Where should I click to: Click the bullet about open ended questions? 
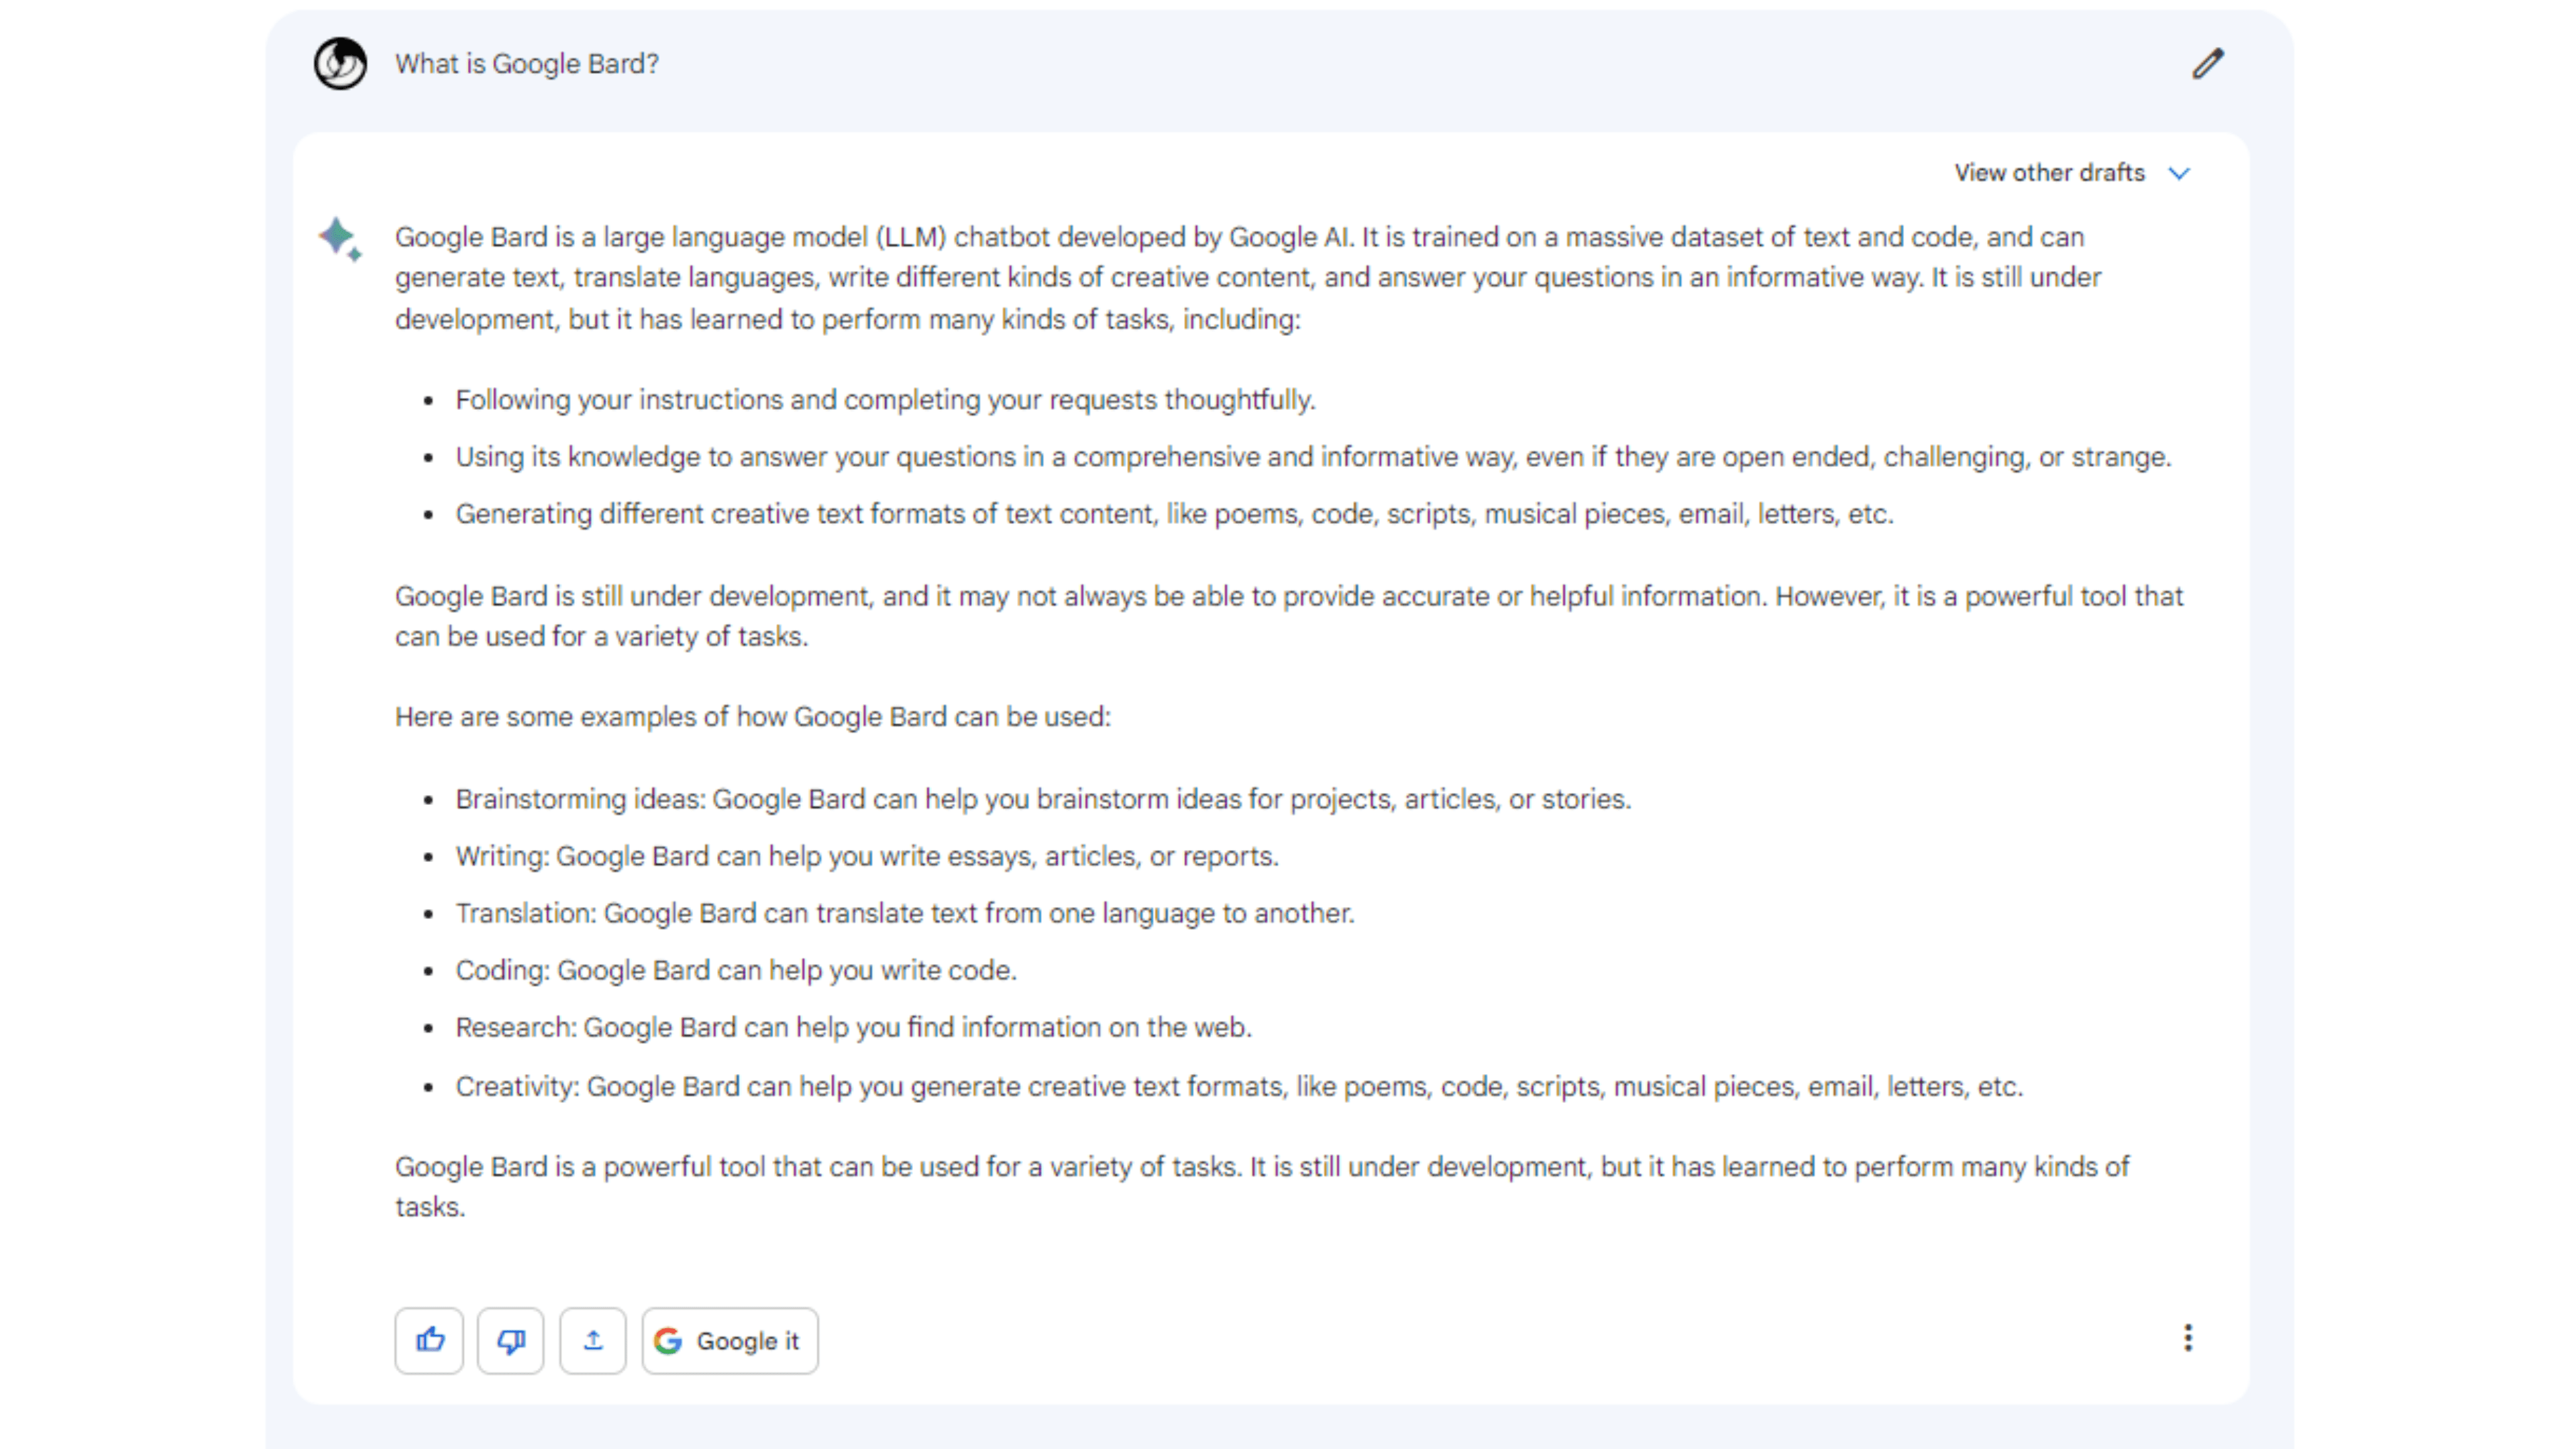click(1313, 457)
